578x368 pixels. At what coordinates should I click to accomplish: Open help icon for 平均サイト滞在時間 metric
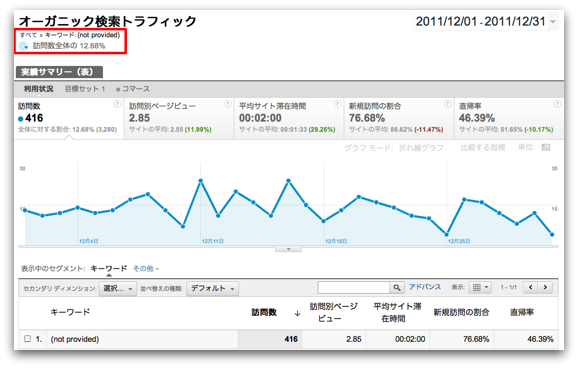pyautogui.click(x=337, y=104)
